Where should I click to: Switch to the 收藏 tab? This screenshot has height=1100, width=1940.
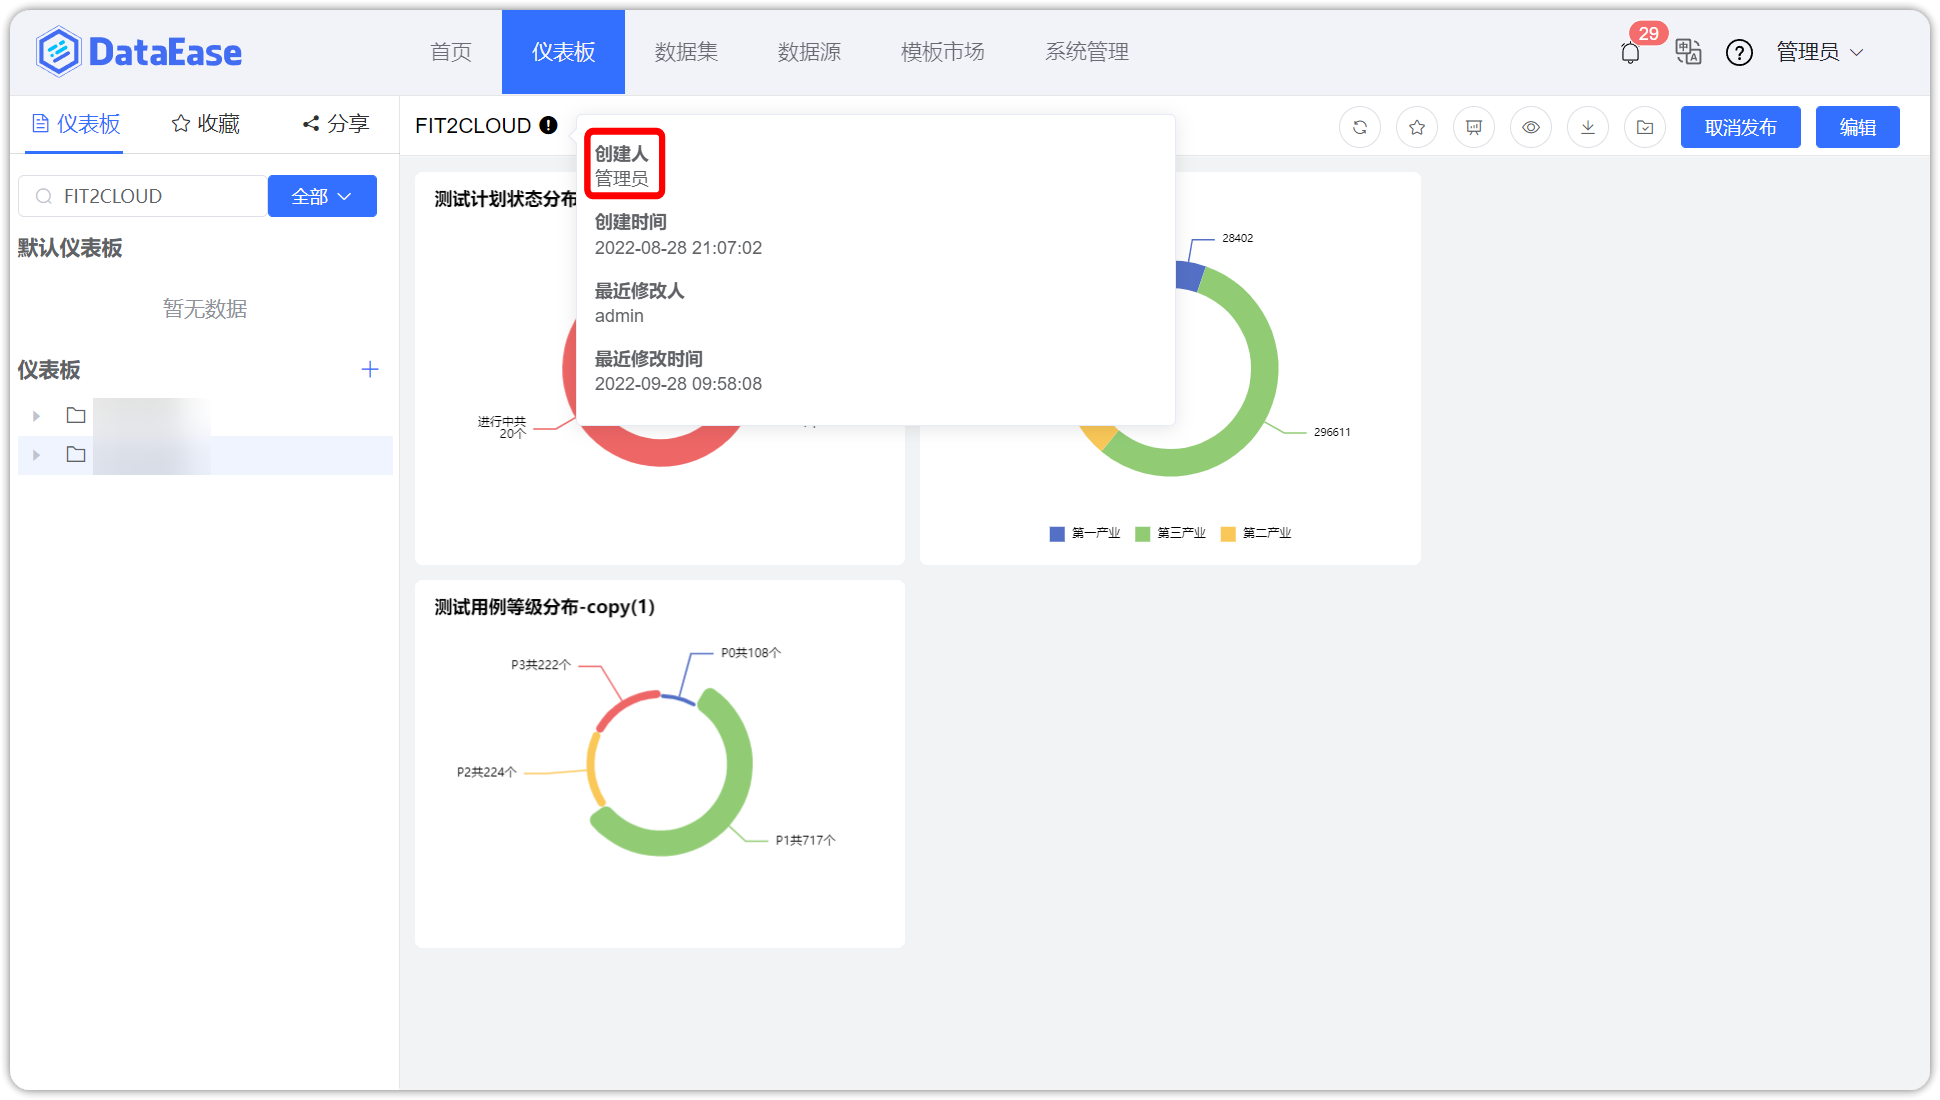pyautogui.click(x=204, y=123)
